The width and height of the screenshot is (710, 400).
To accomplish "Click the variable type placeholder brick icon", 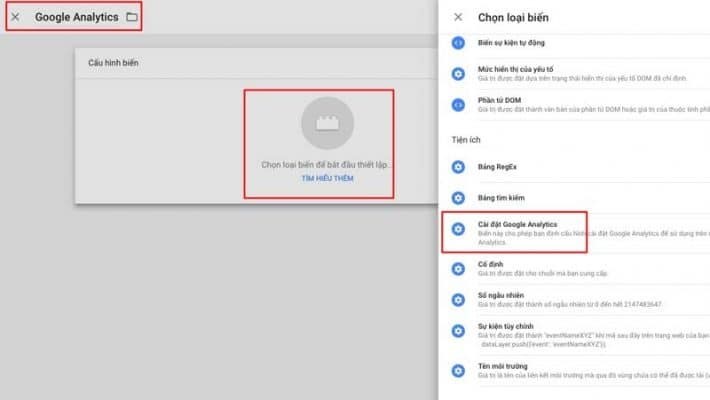I will [327, 123].
